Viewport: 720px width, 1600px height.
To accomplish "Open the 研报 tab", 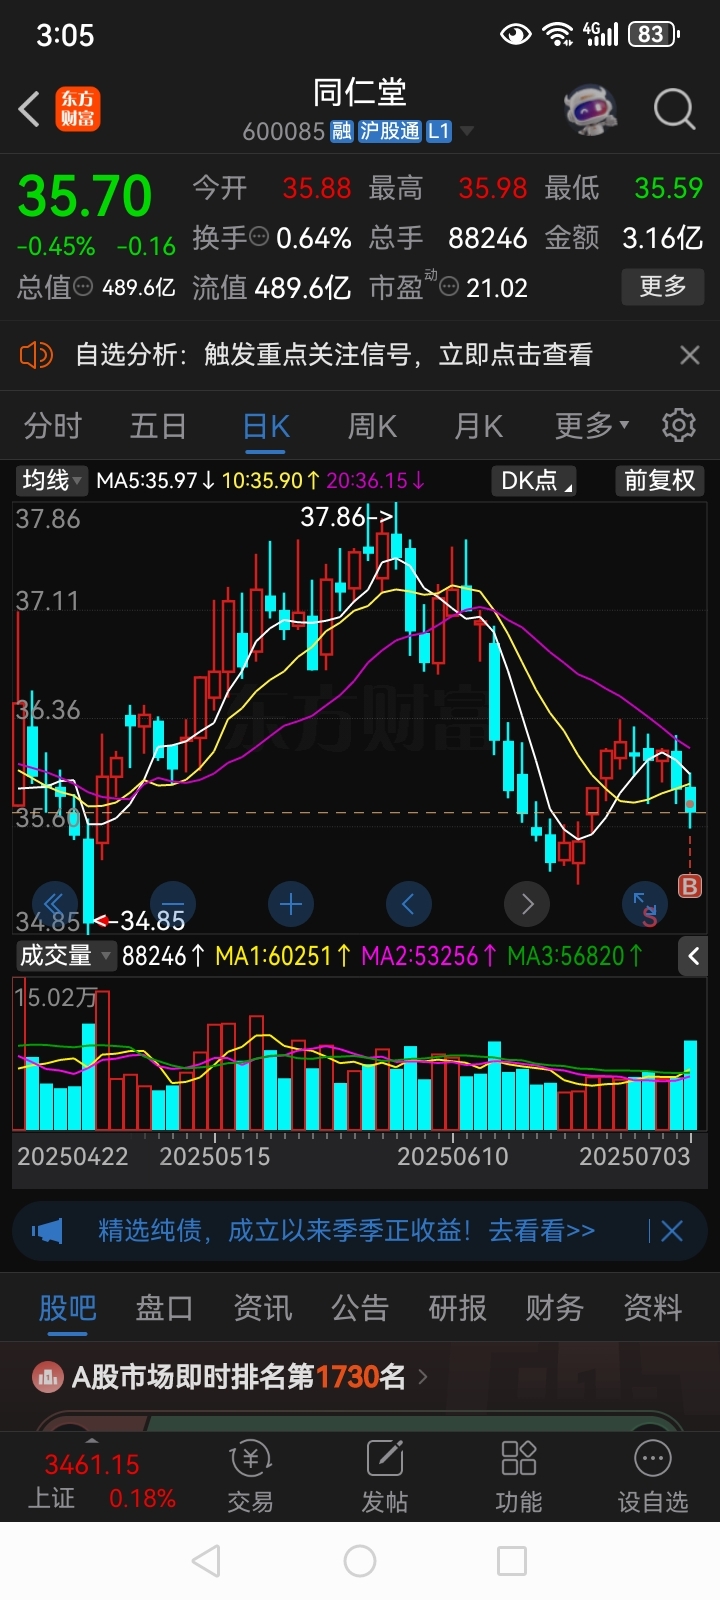I will pos(457,1308).
